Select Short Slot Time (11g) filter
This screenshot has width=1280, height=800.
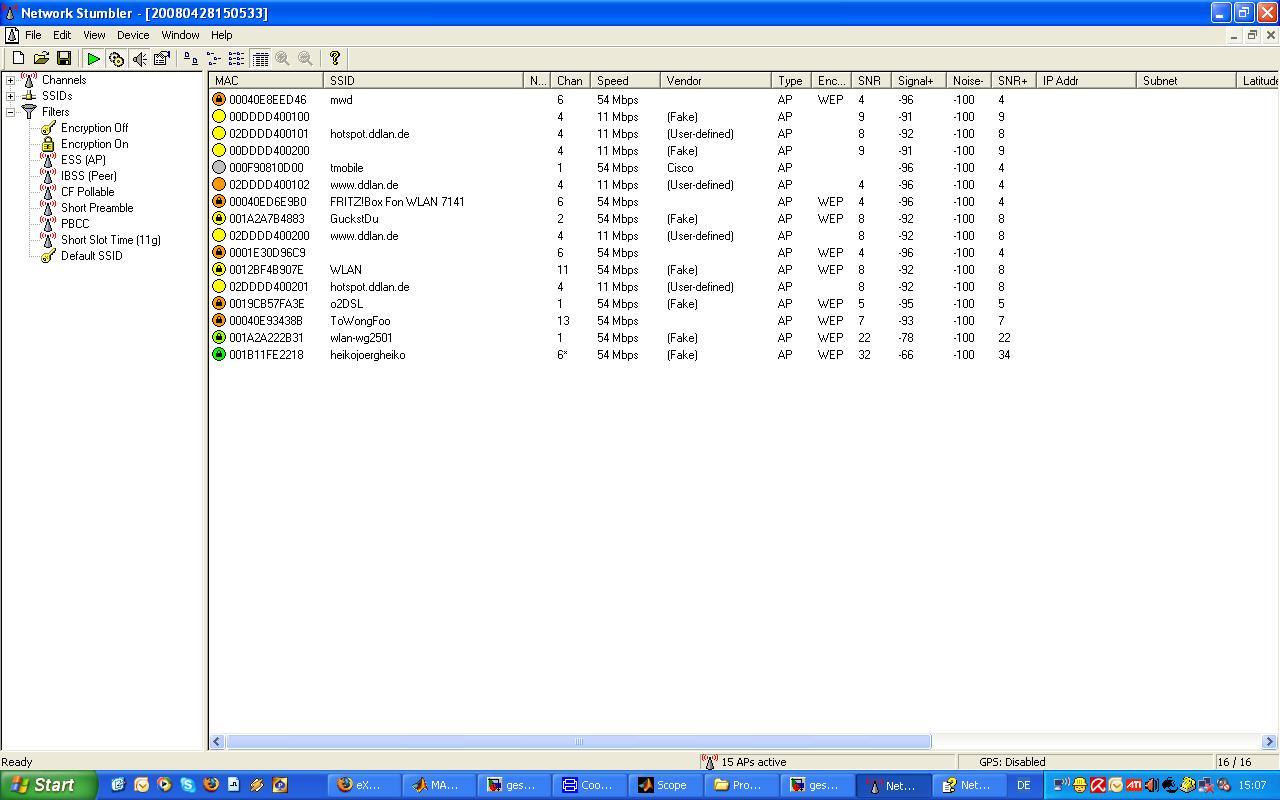tap(110, 240)
